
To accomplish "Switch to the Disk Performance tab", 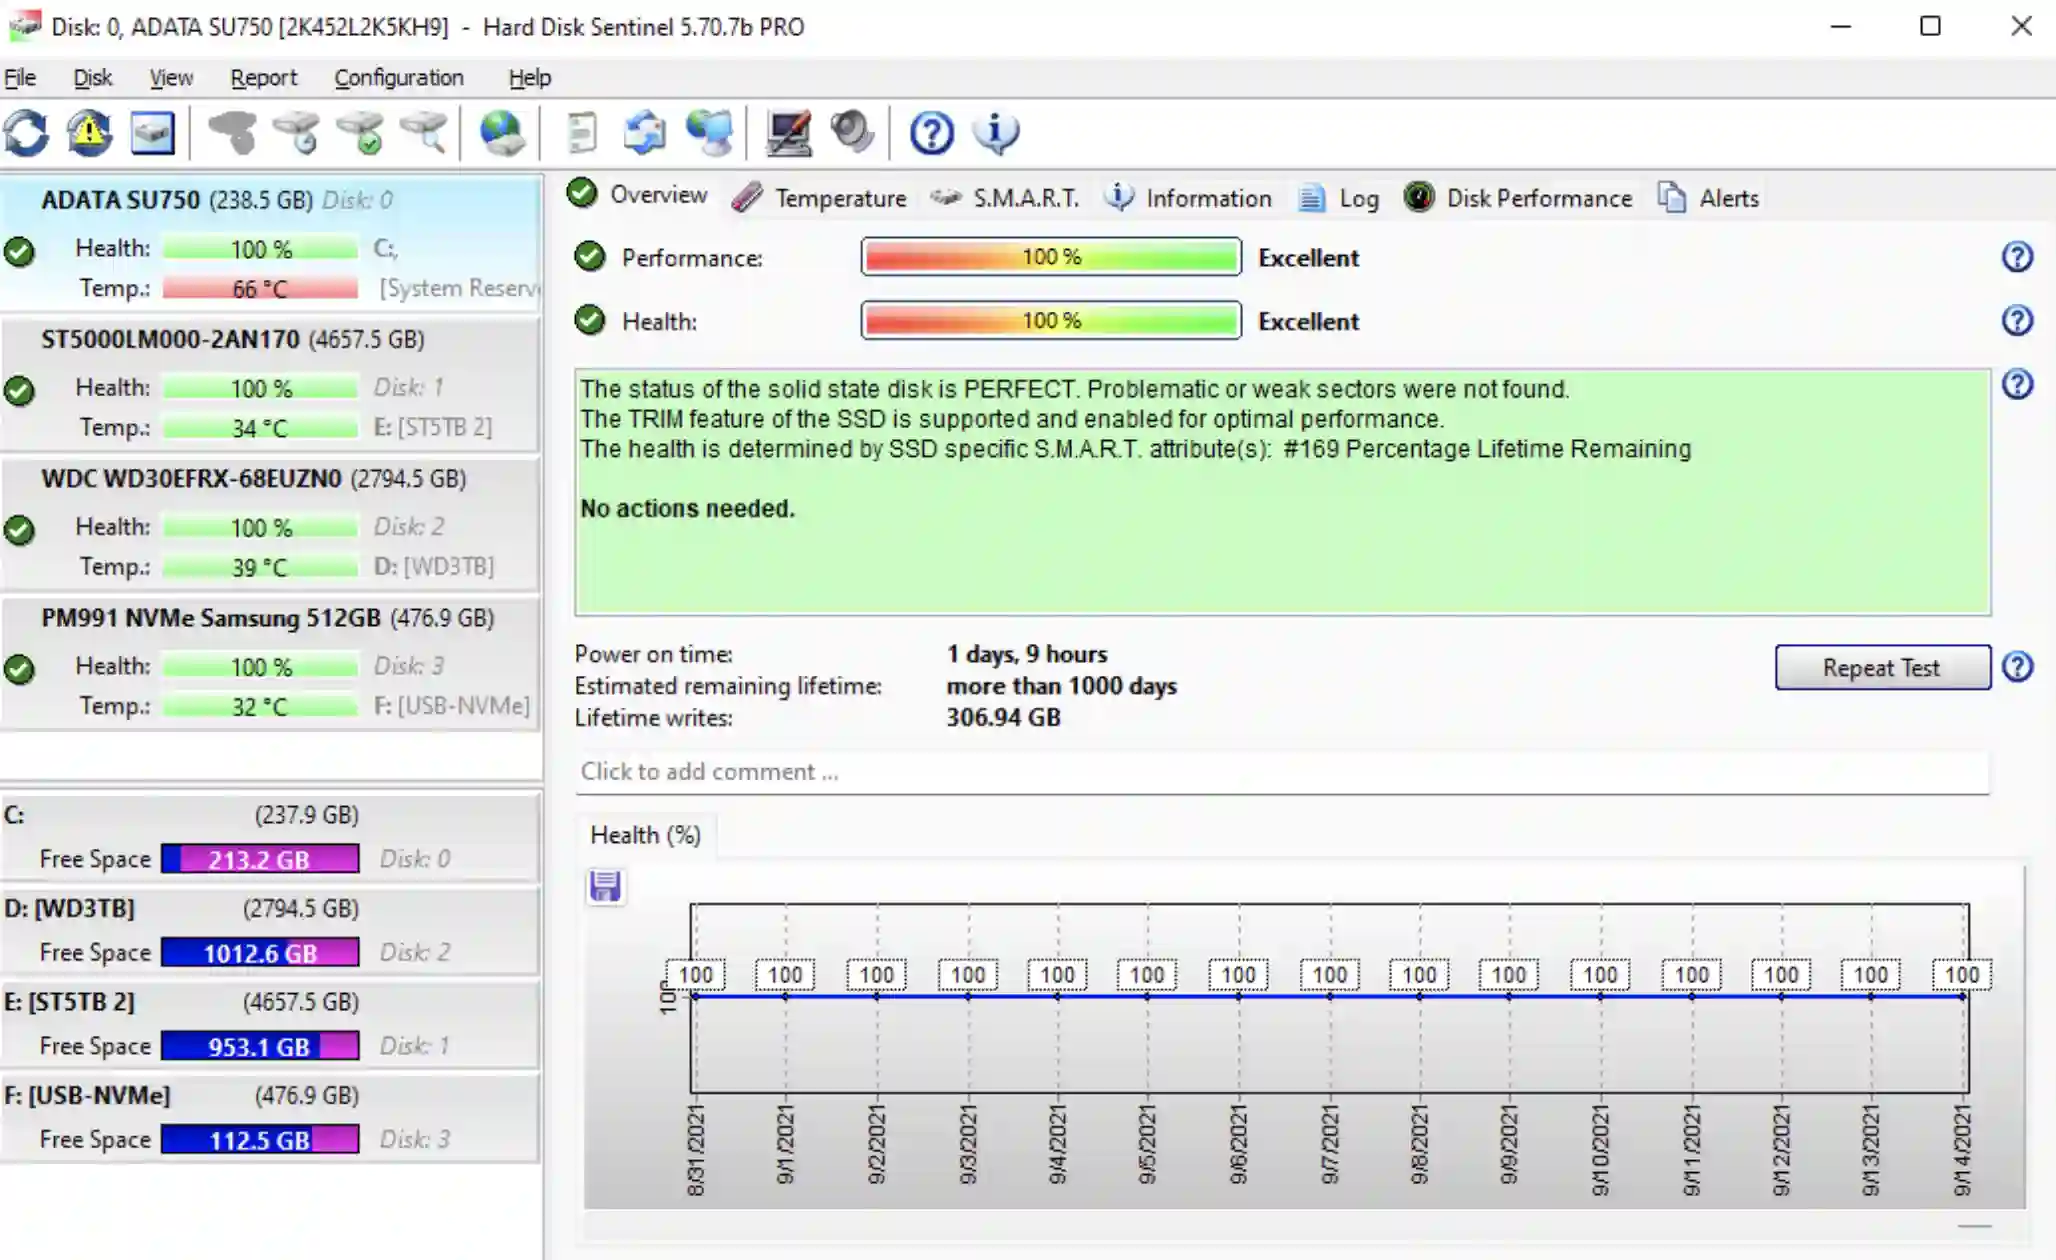I will click(1518, 198).
